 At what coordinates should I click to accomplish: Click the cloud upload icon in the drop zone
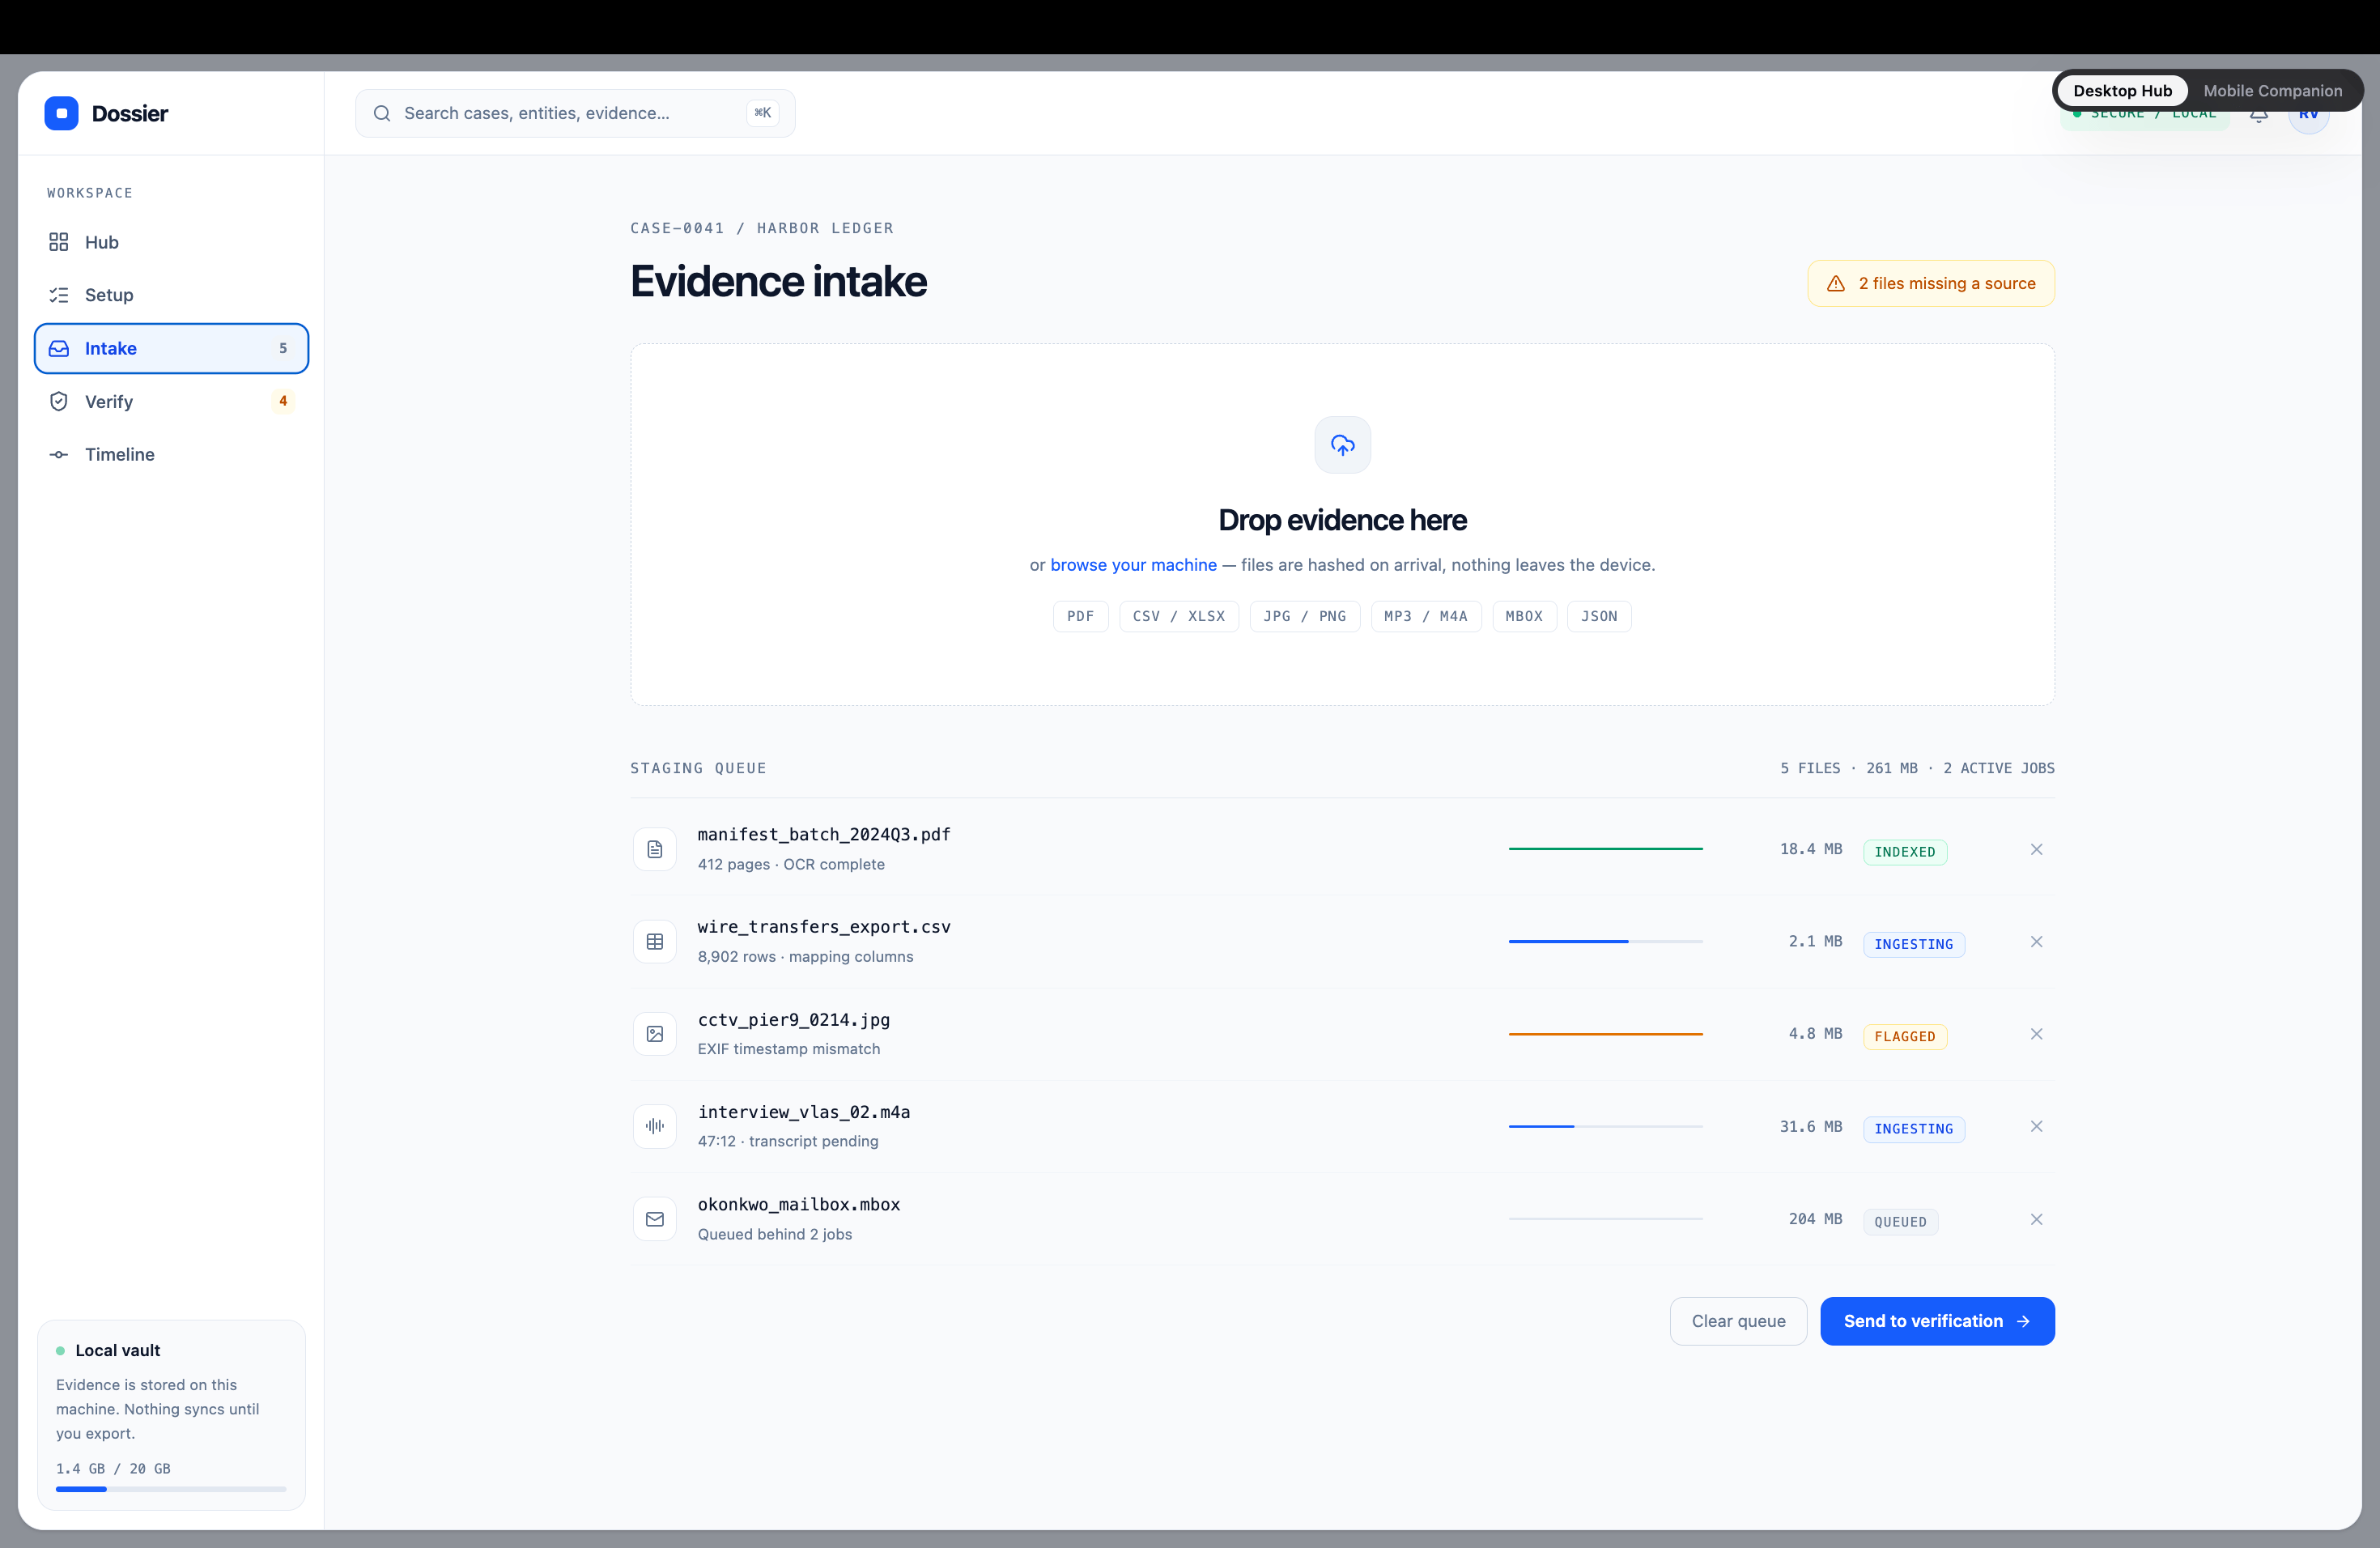(x=1342, y=445)
